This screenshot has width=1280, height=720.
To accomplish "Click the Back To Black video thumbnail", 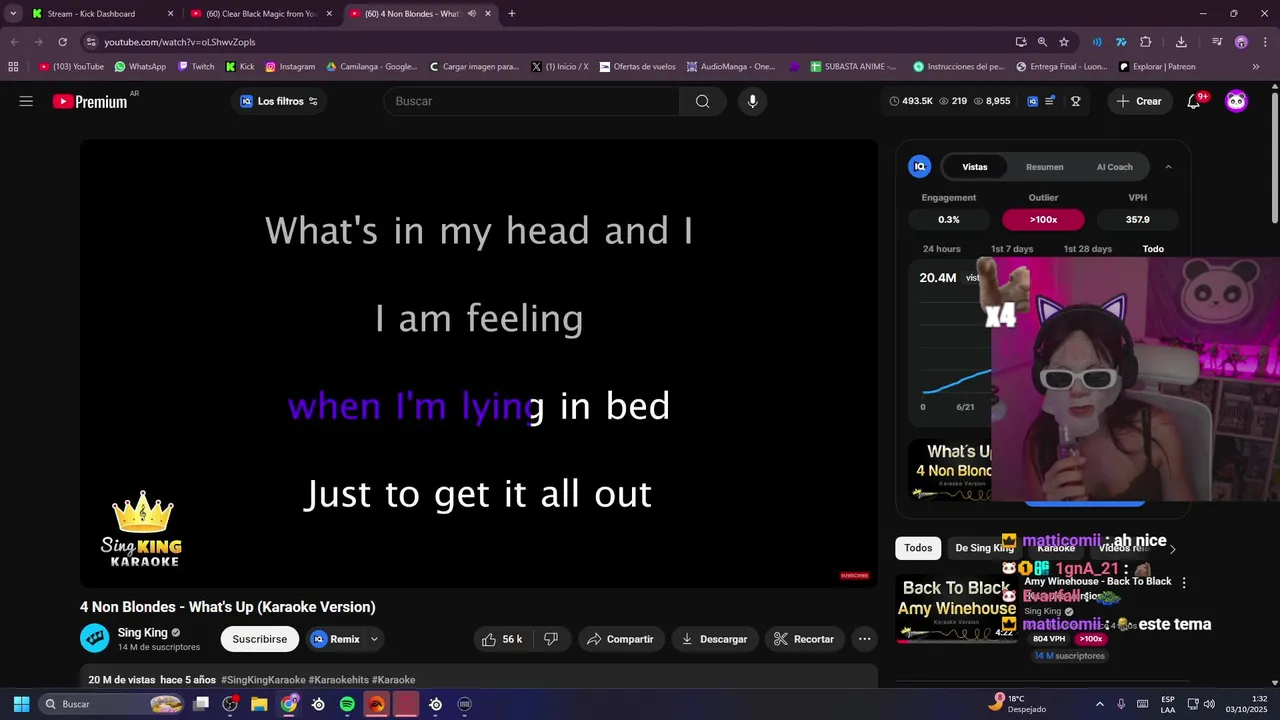I will click(x=957, y=607).
